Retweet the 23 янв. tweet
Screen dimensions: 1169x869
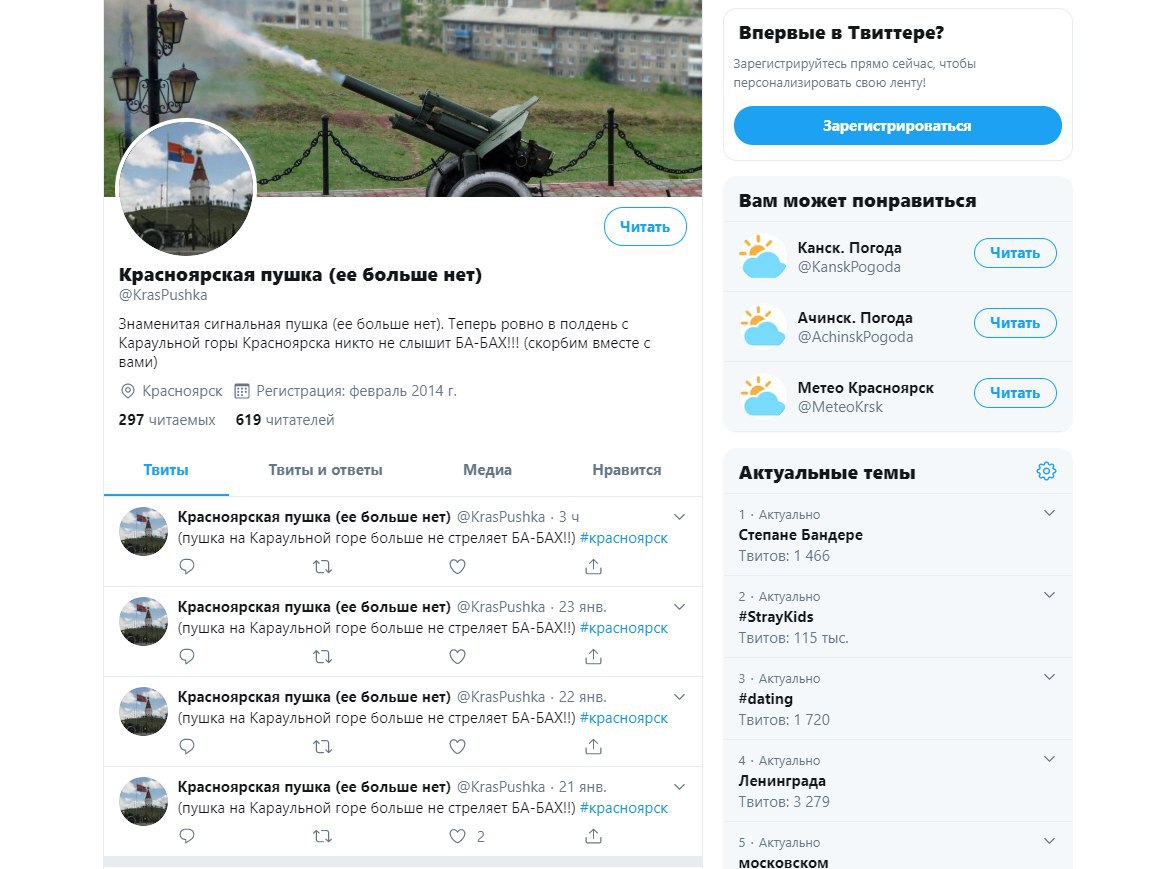322,657
